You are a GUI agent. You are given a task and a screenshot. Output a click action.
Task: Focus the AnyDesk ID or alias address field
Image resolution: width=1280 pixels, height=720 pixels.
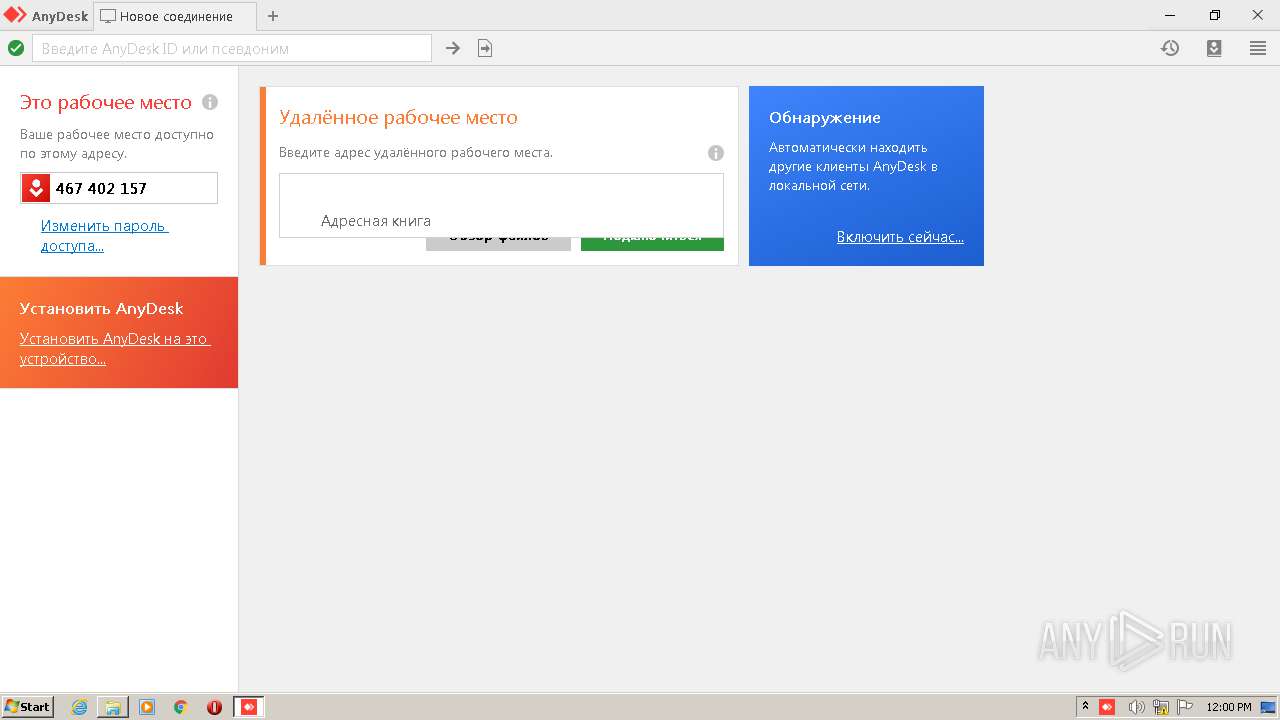click(232, 48)
